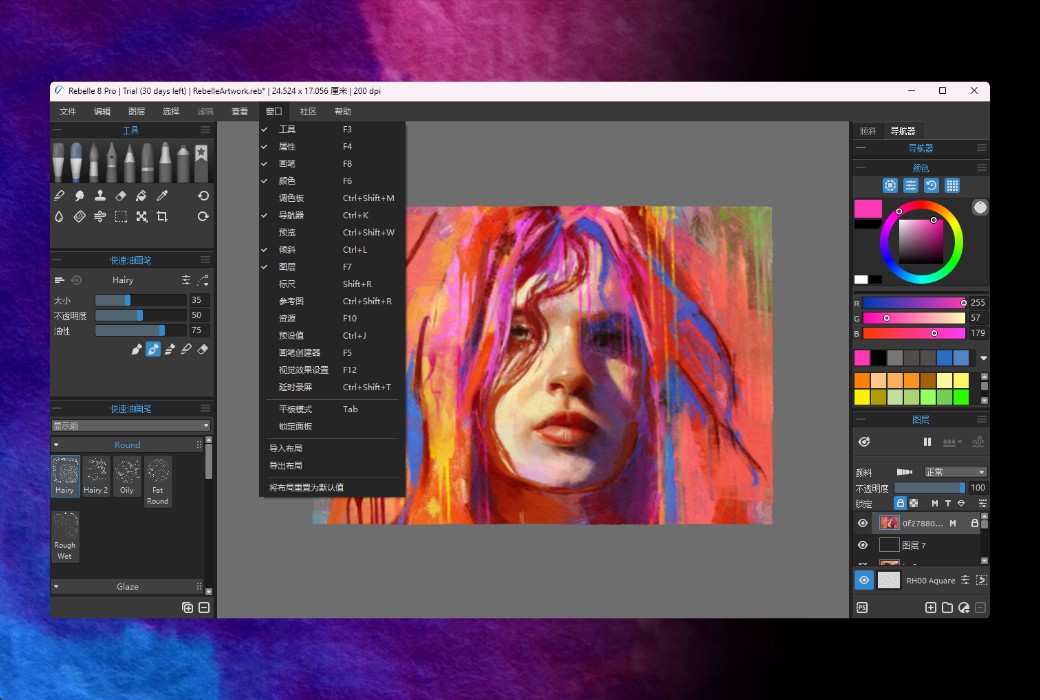Choose the Crop tool
The width and height of the screenshot is (1040, 700).
[x=162, y=217]
